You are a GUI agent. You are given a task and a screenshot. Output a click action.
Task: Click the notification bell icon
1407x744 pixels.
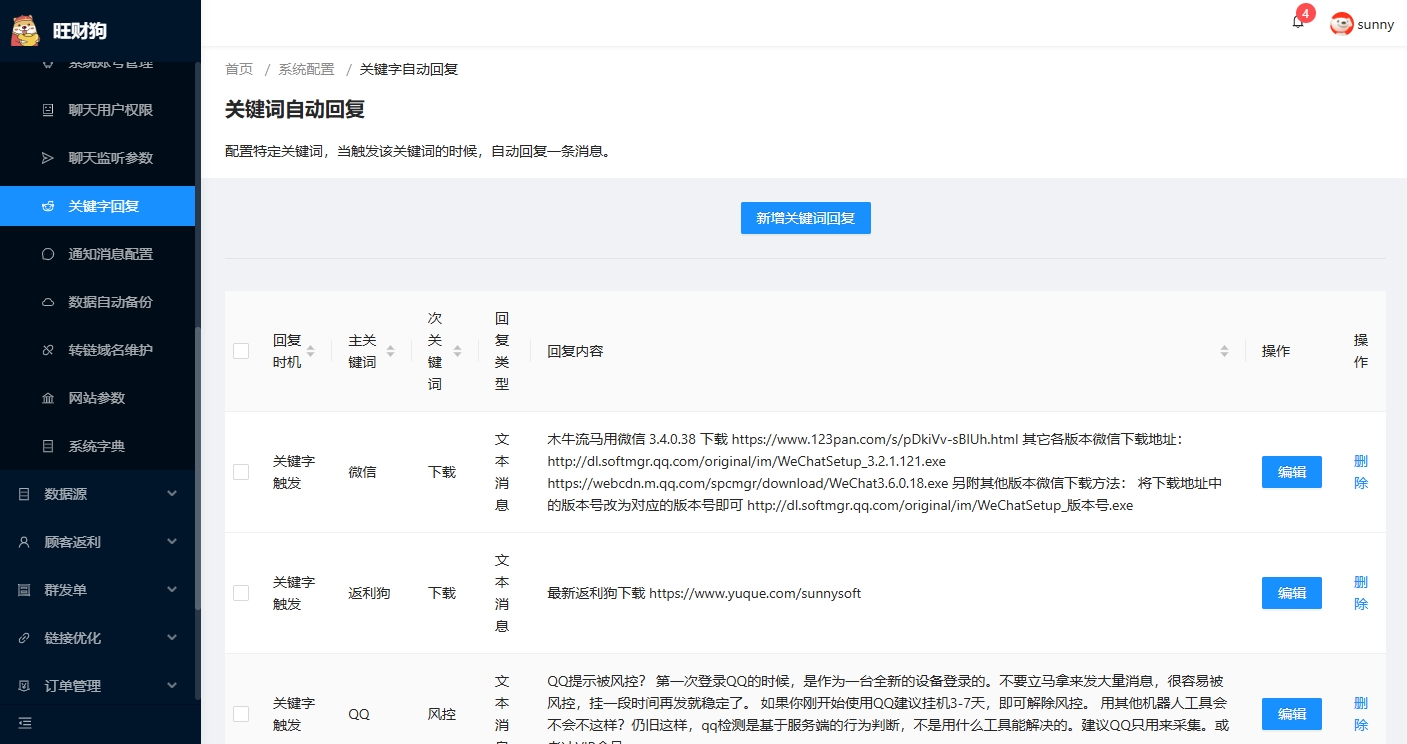coord(1298,23)
